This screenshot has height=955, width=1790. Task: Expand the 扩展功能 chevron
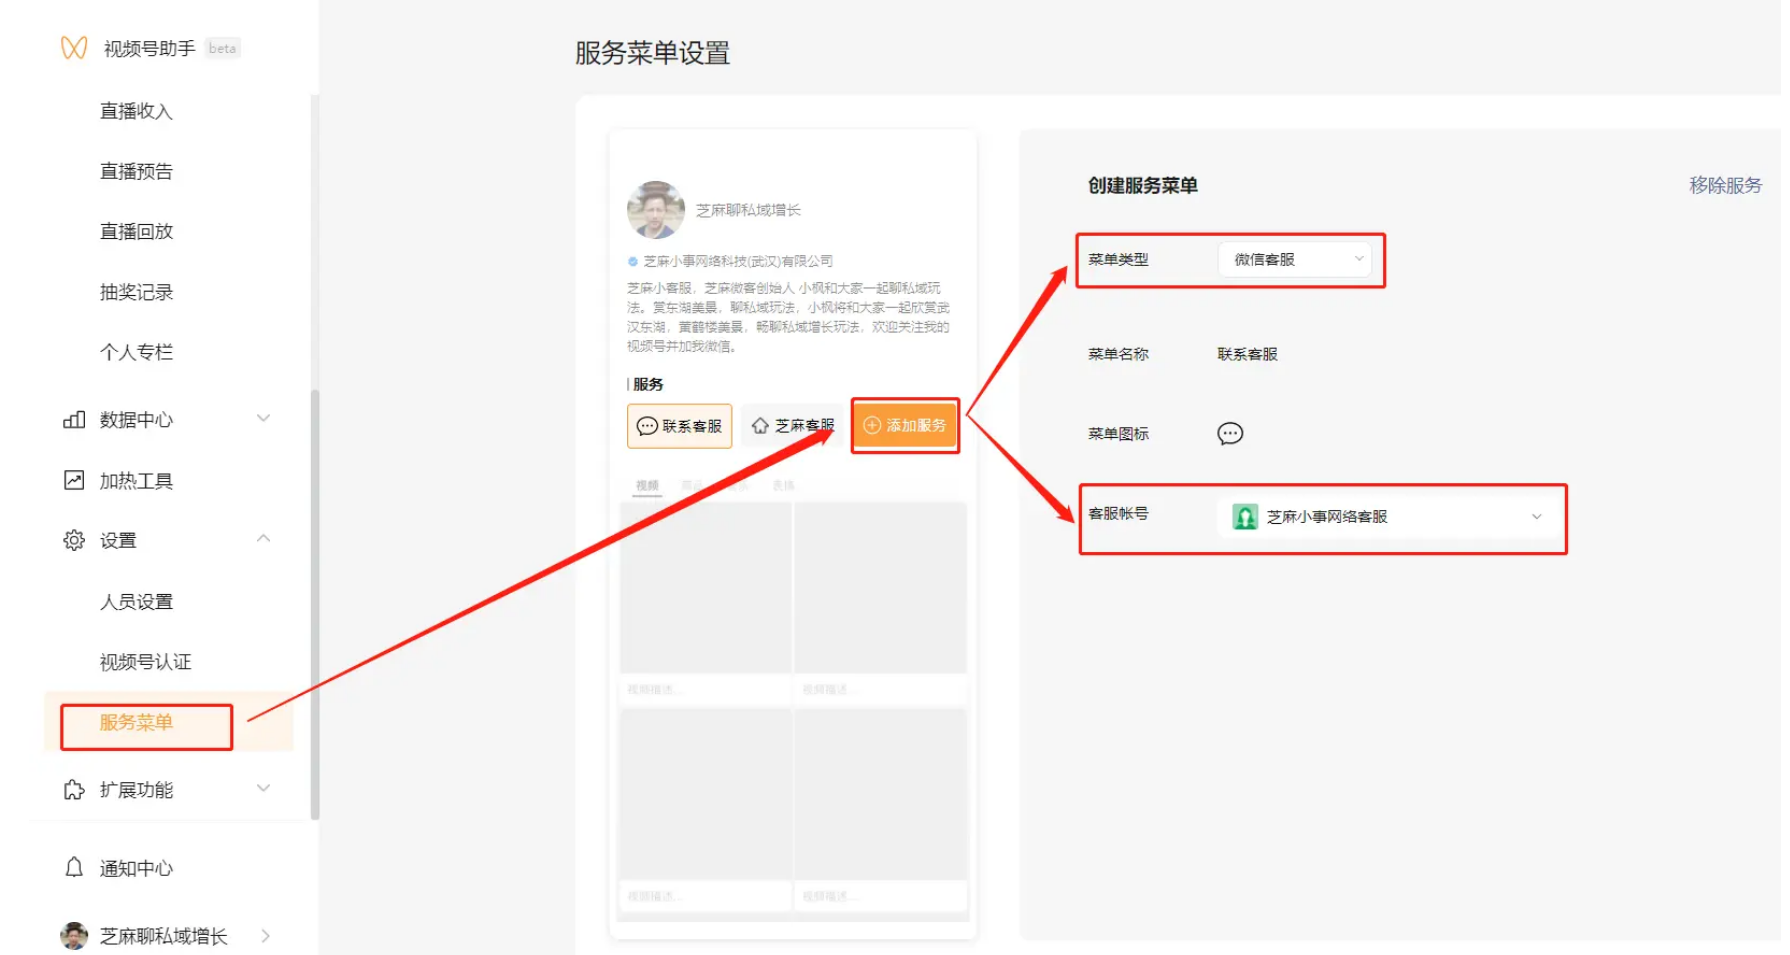click(264, 788)
